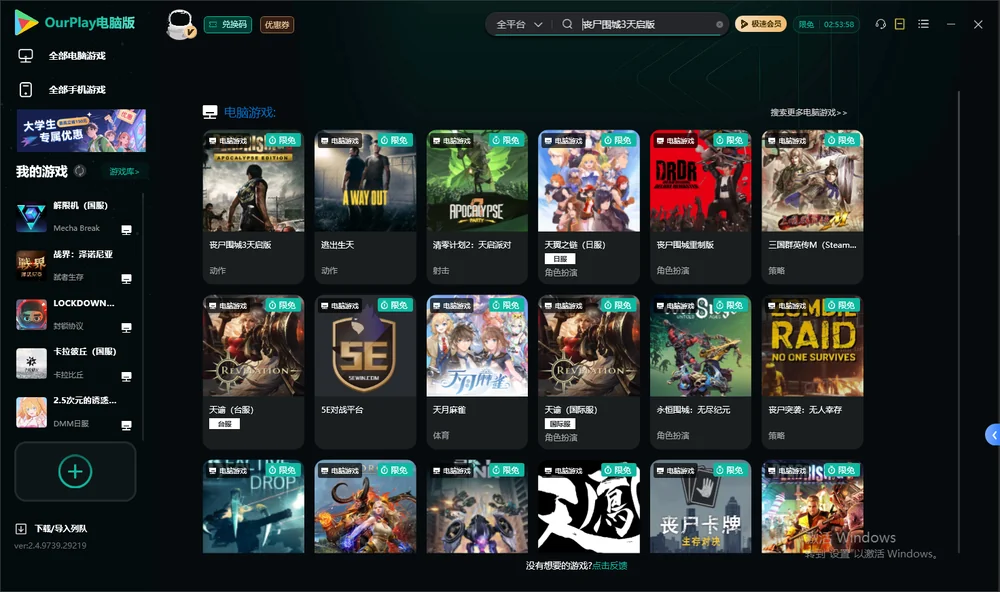Clear the search box text
1000x592 pixels.
click(719, 24)
